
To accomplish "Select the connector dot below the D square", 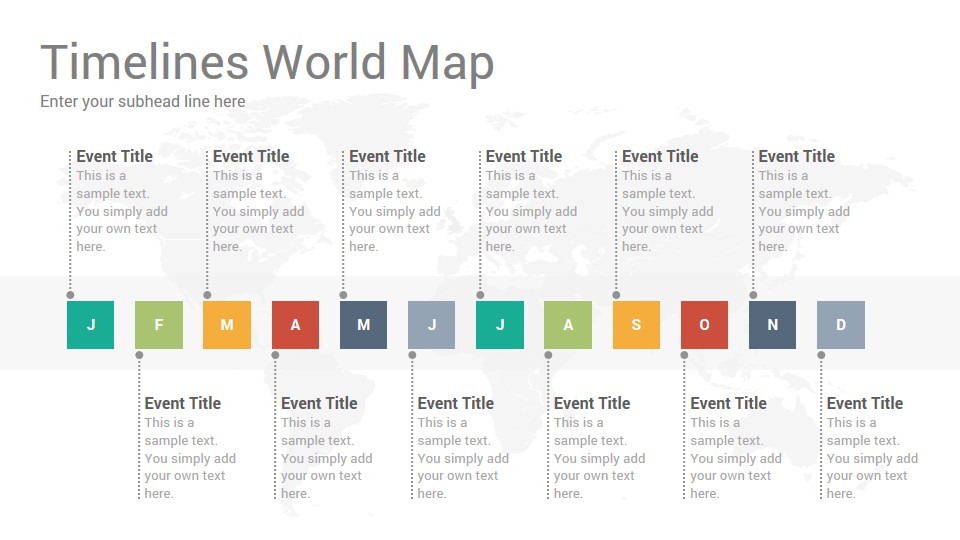I will (x=822, y=355).
